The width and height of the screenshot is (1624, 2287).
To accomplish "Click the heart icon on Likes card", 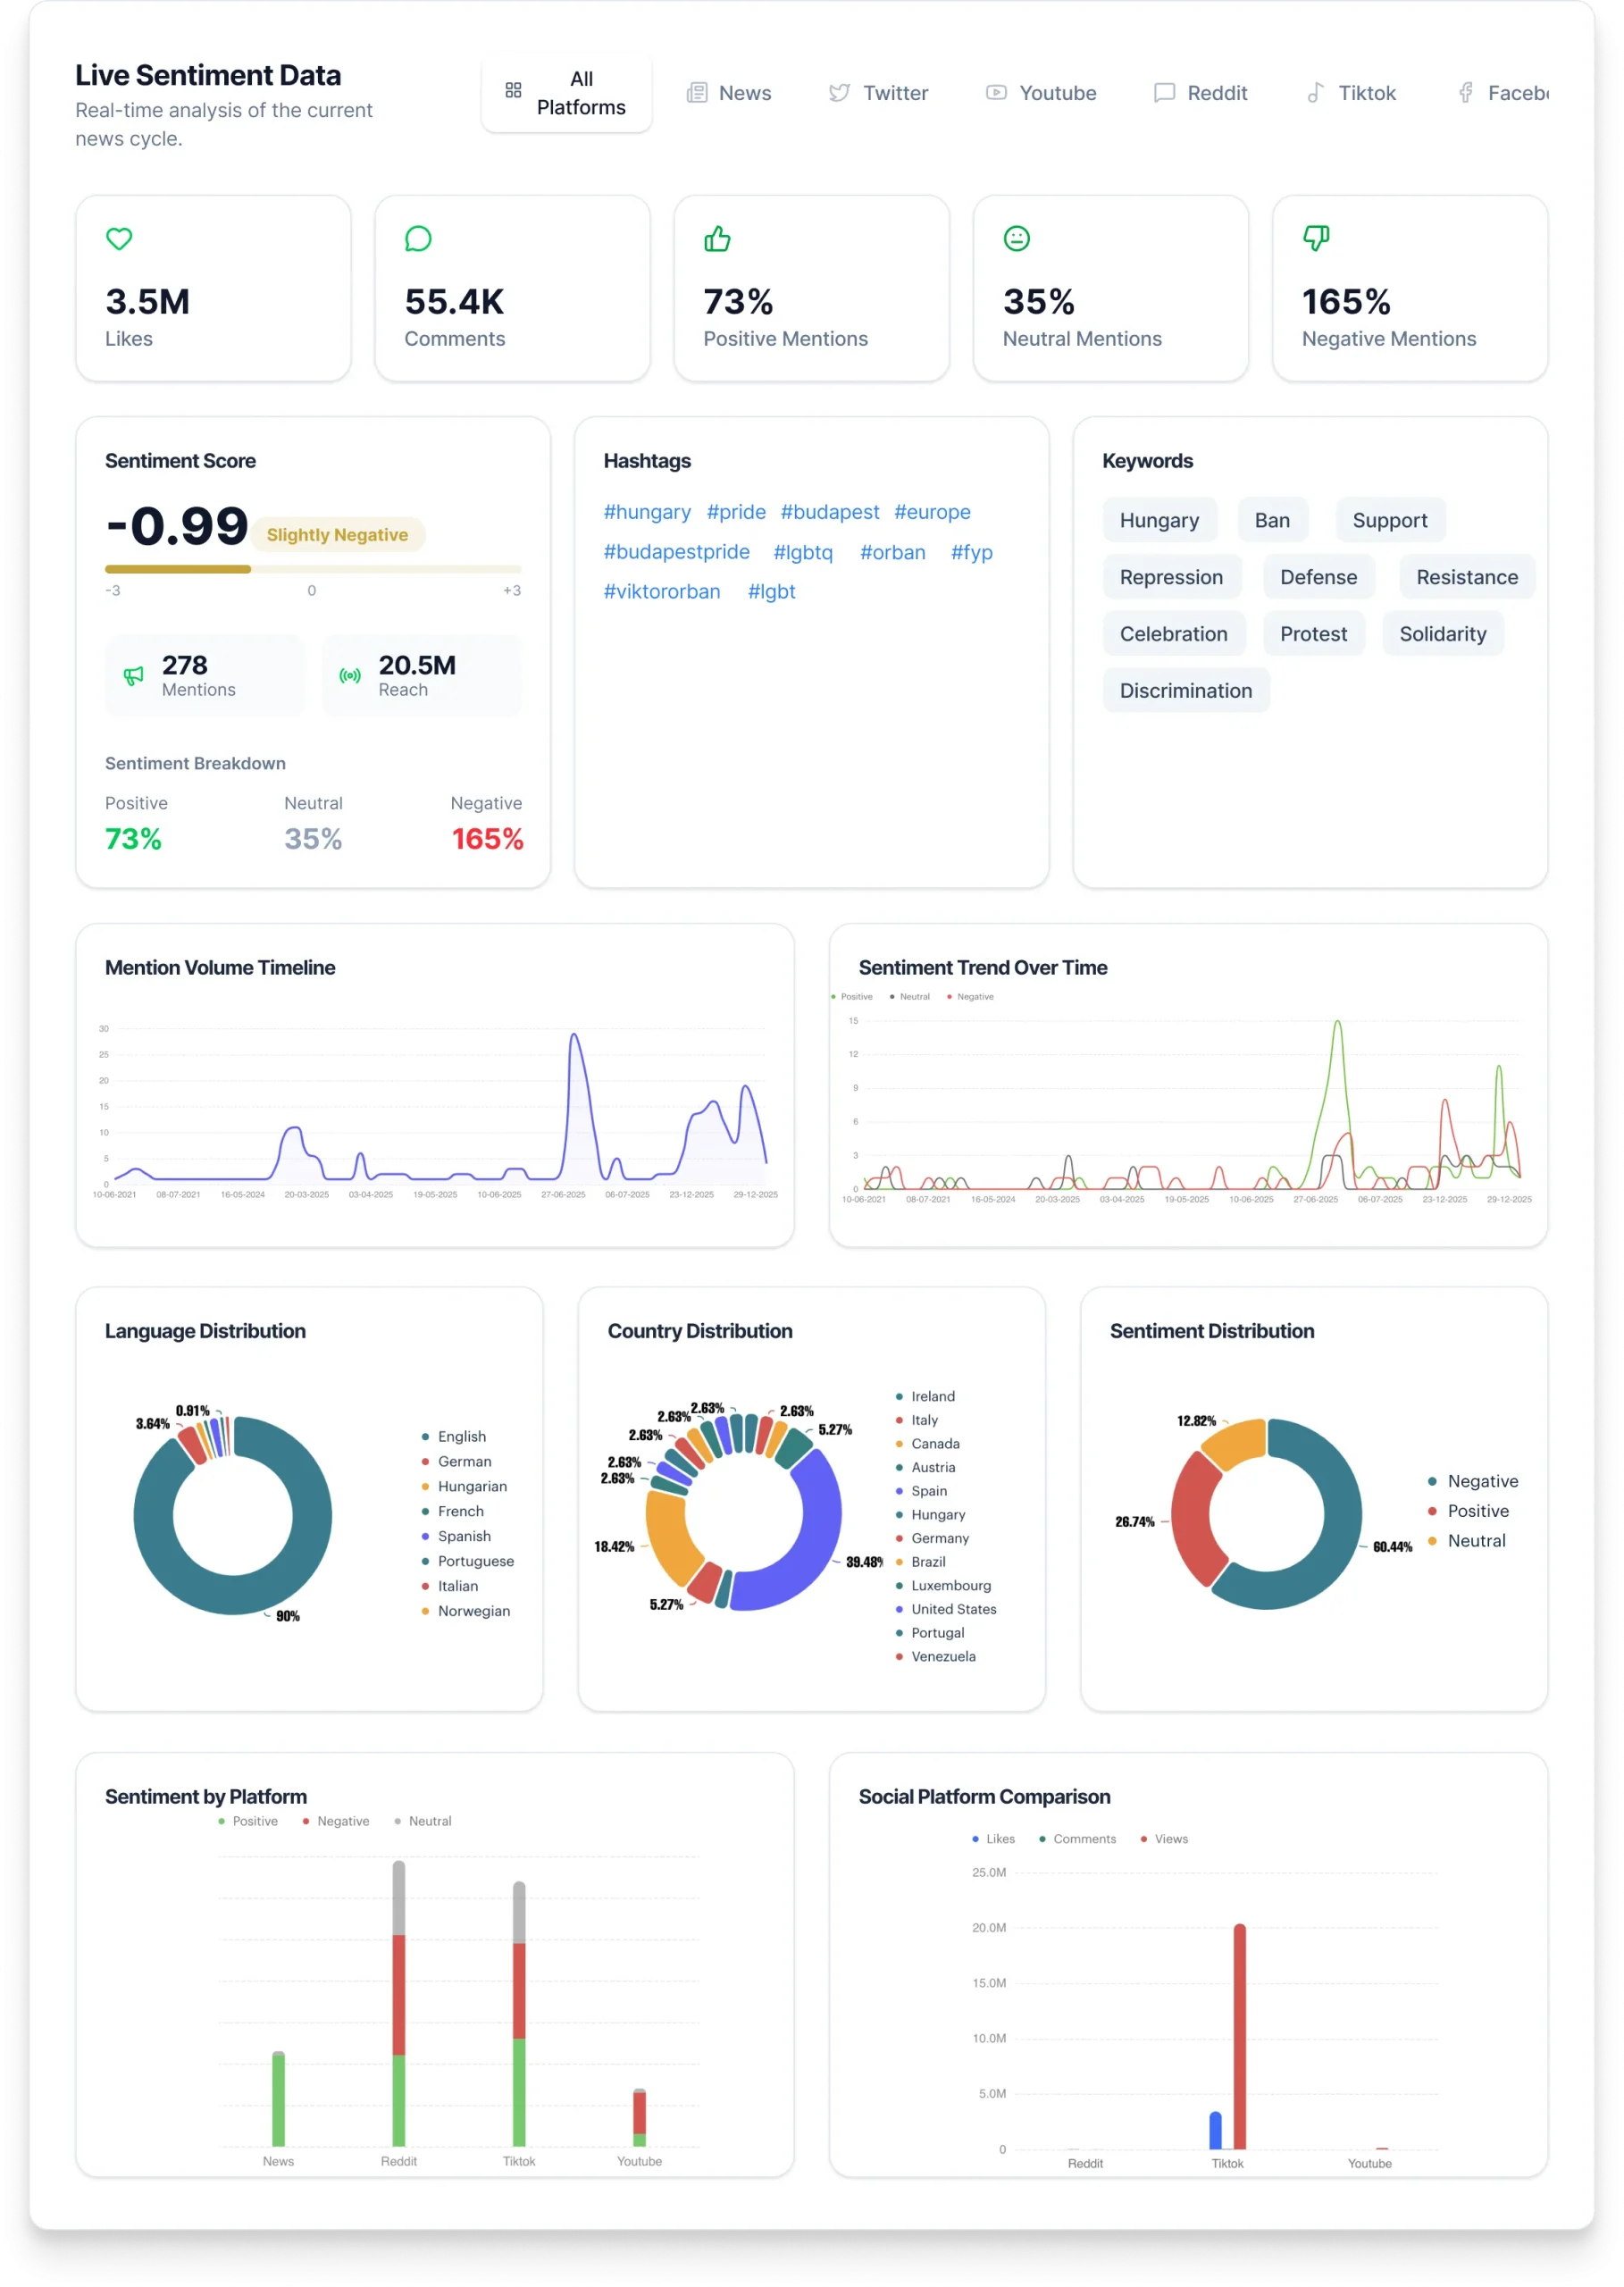I will point(119,239).
